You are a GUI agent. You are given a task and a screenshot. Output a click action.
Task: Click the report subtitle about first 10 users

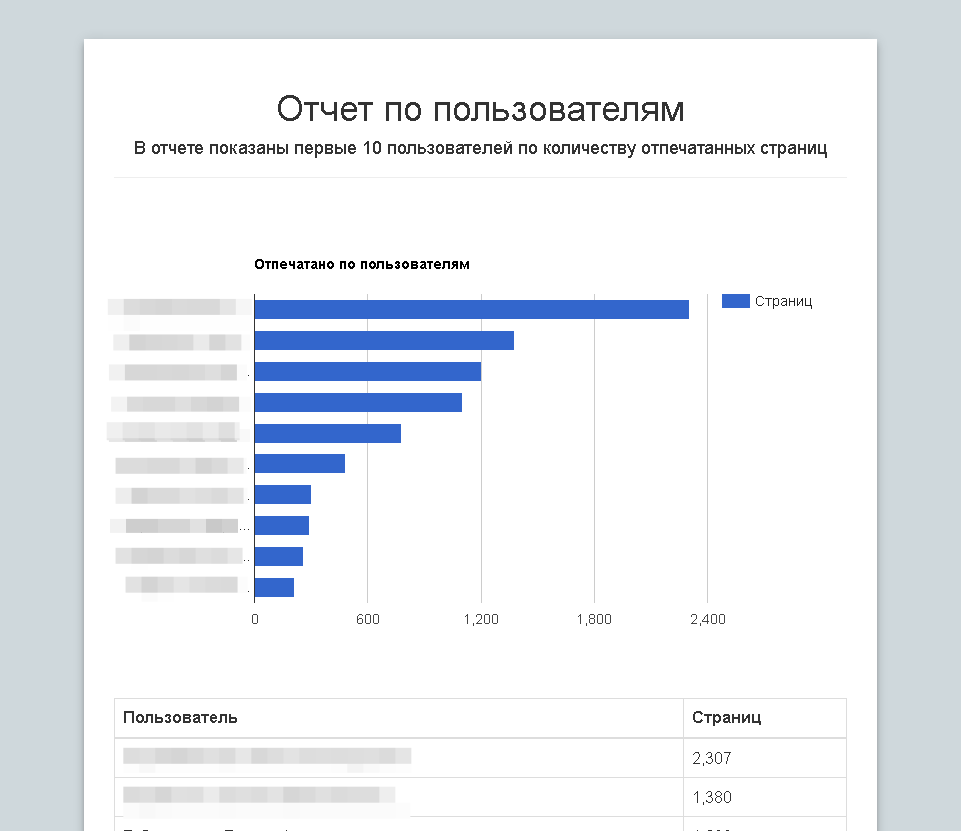point(480,149)
